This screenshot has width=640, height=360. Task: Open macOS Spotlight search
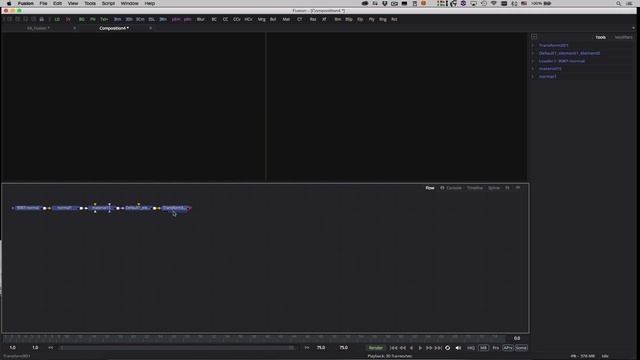click(x=618, y=3)
